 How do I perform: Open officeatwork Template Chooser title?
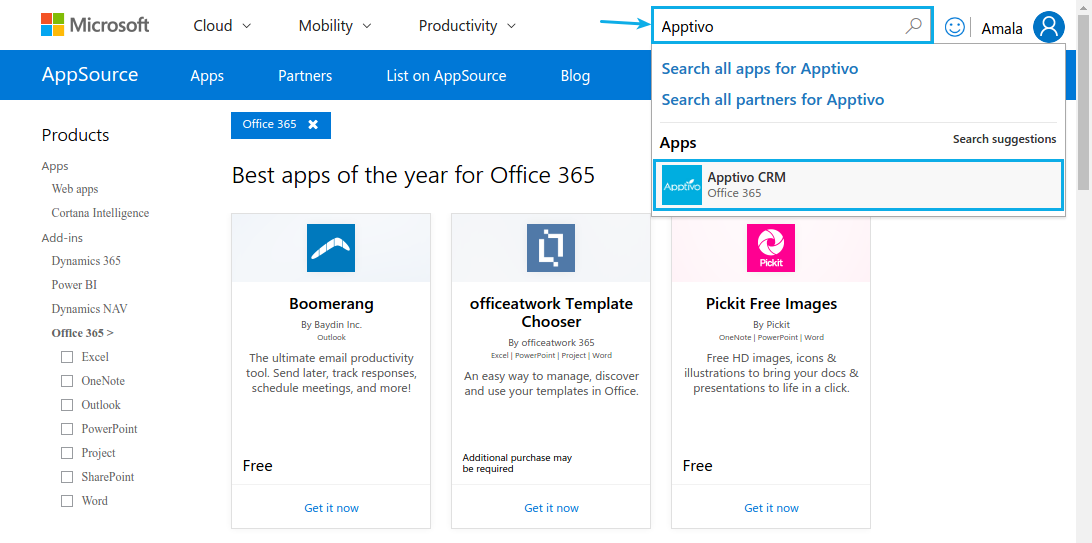coord(552,313)
